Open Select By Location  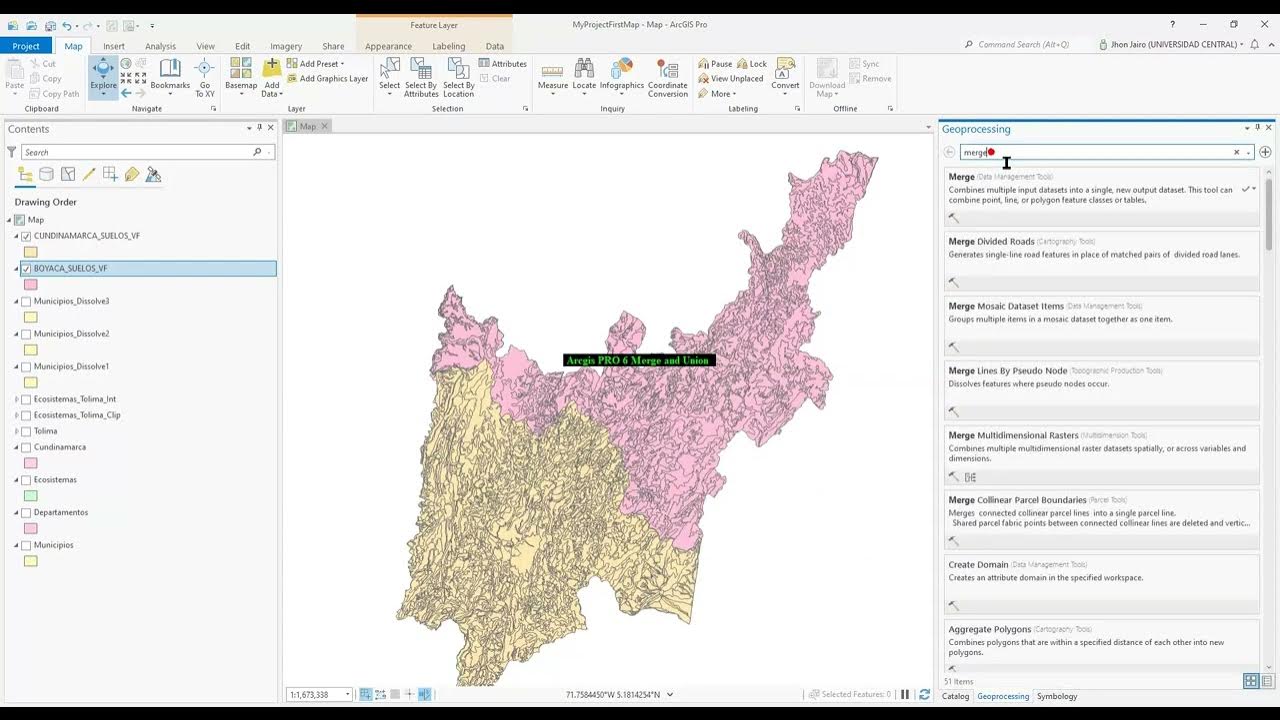pos(458,76)
